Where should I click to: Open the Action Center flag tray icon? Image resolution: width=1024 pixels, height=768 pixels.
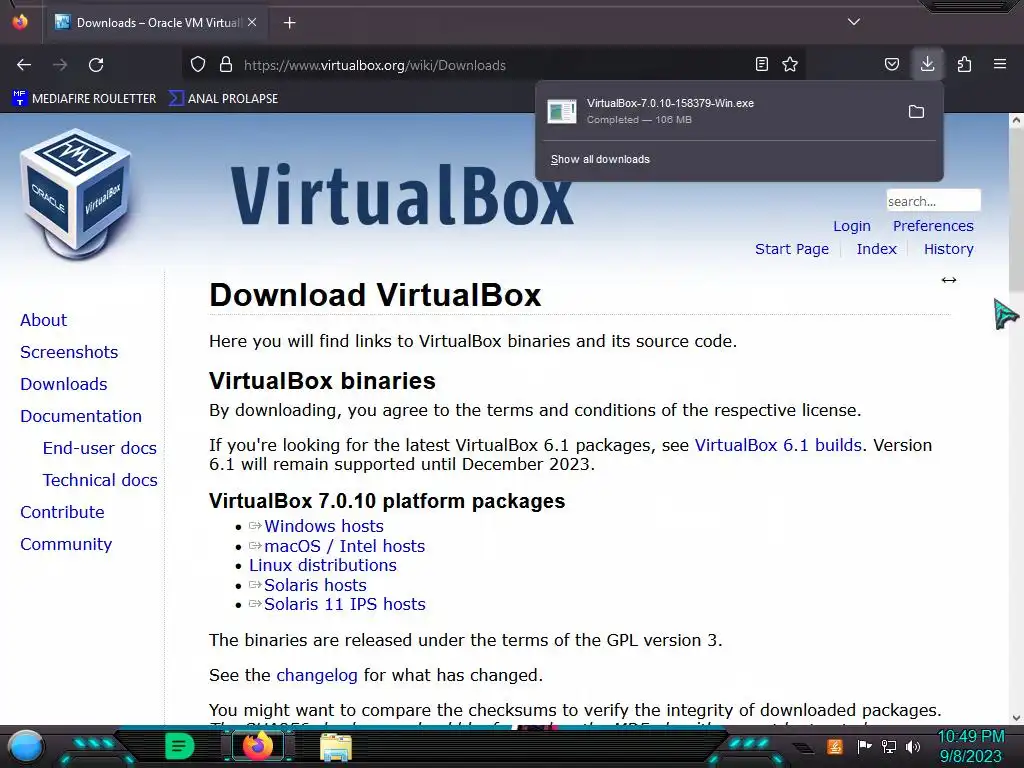(x=864, y=746)
